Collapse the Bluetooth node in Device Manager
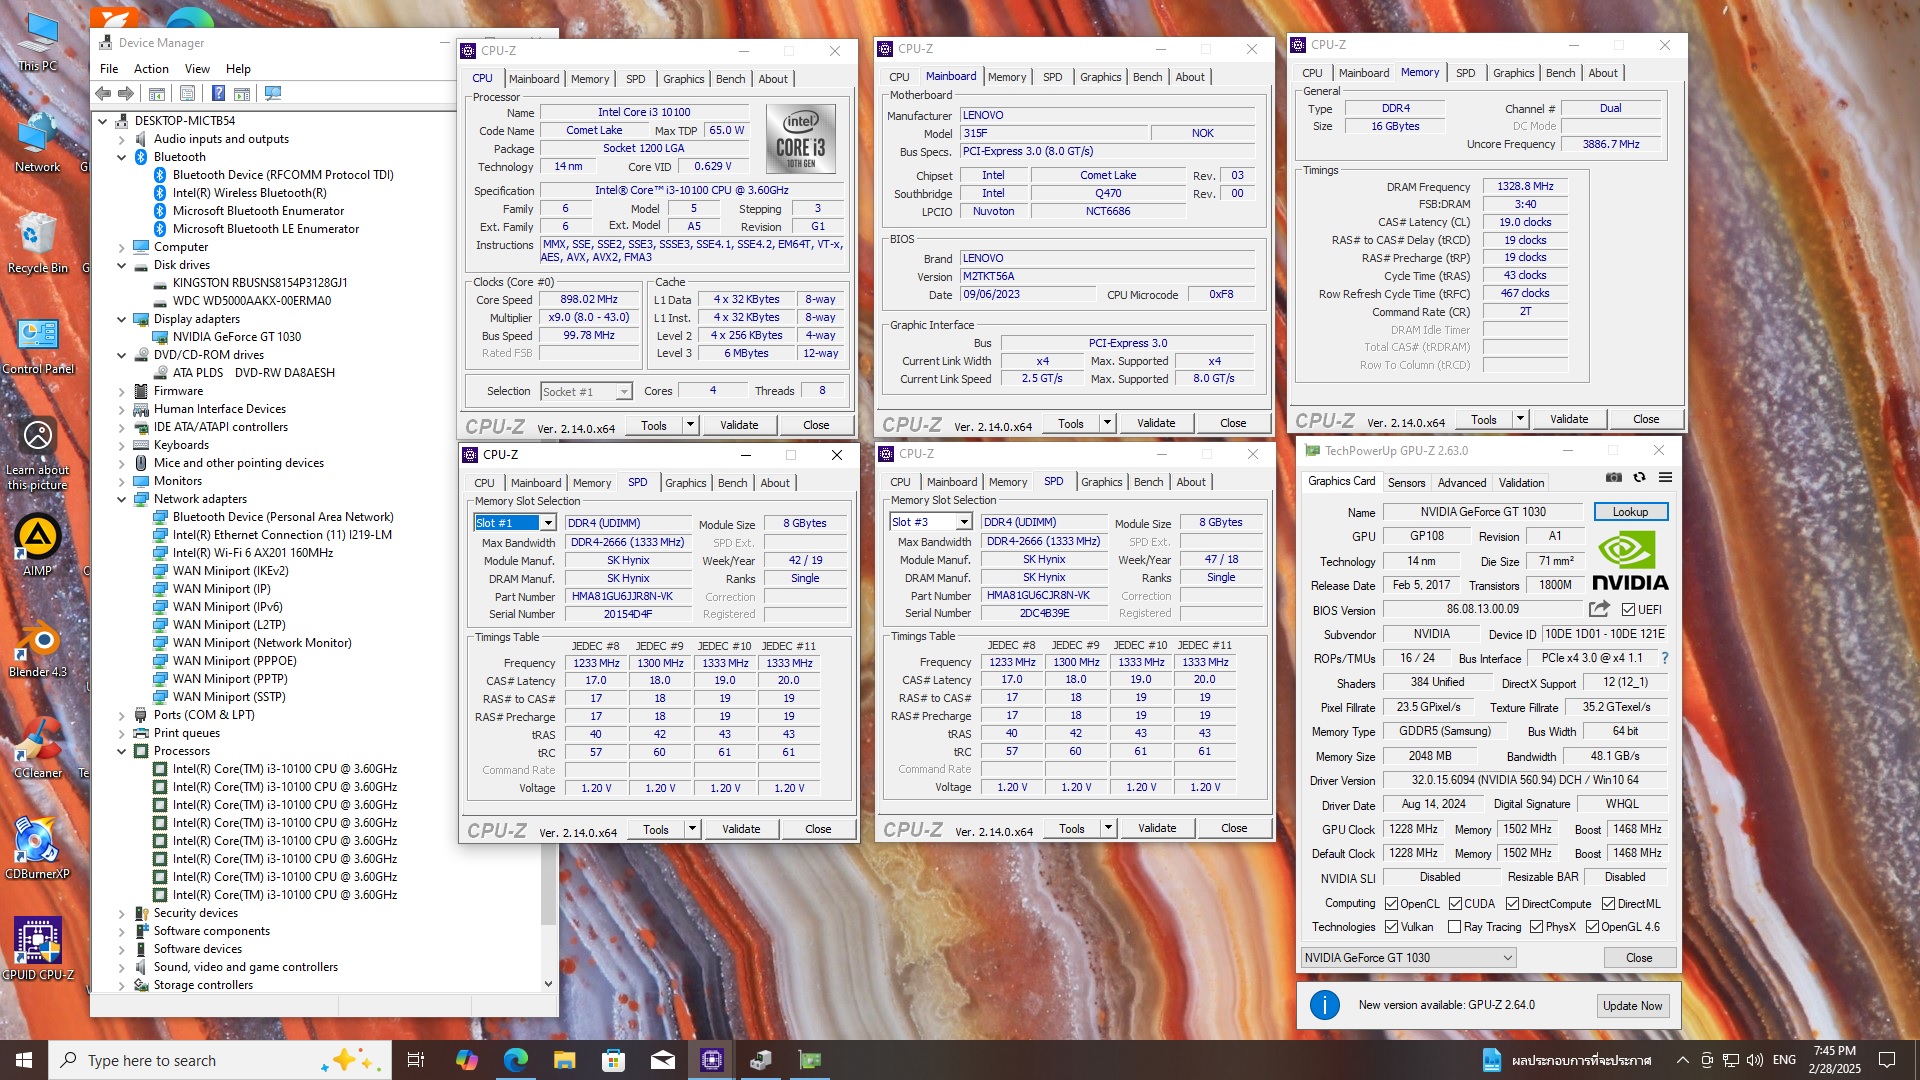The height and width of the screenshot is (1080, 1920). coord(122,157)
